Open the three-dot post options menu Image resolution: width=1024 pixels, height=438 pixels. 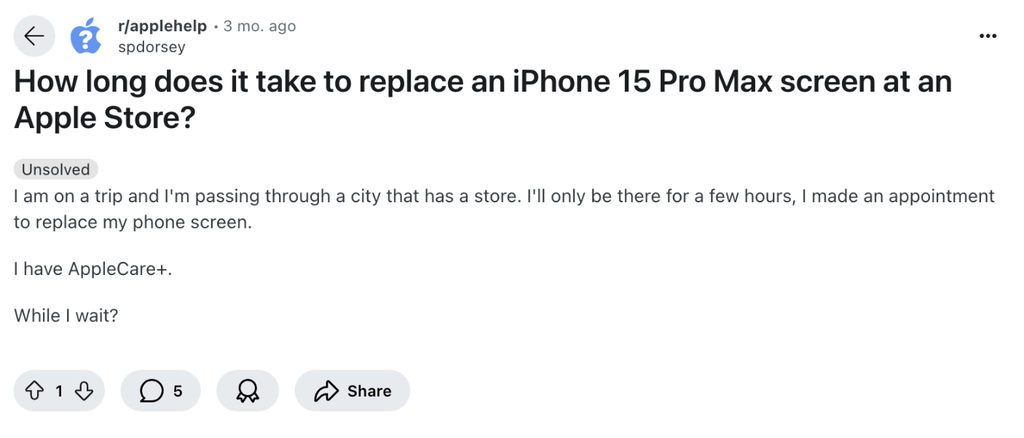pyautogui.click(x=988, y=36)
